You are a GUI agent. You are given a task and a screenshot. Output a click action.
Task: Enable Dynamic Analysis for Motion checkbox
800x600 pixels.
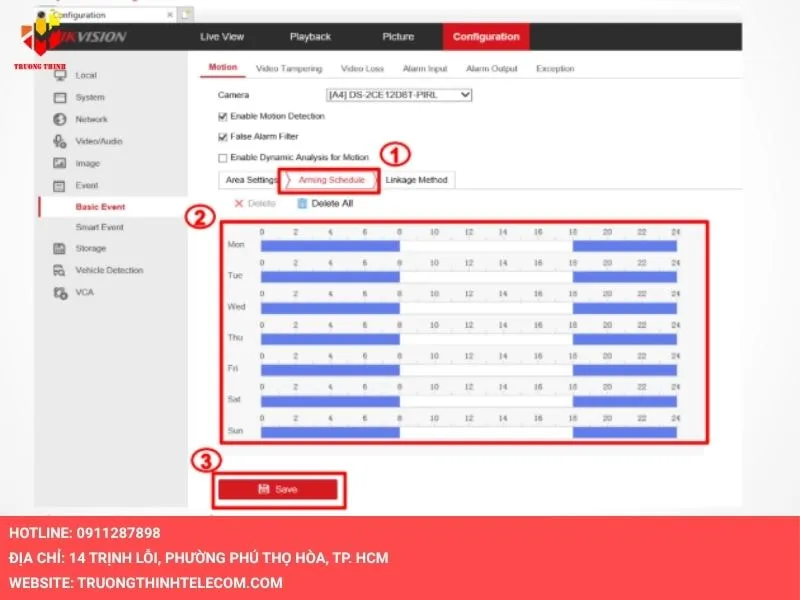[x=222, y=157]
